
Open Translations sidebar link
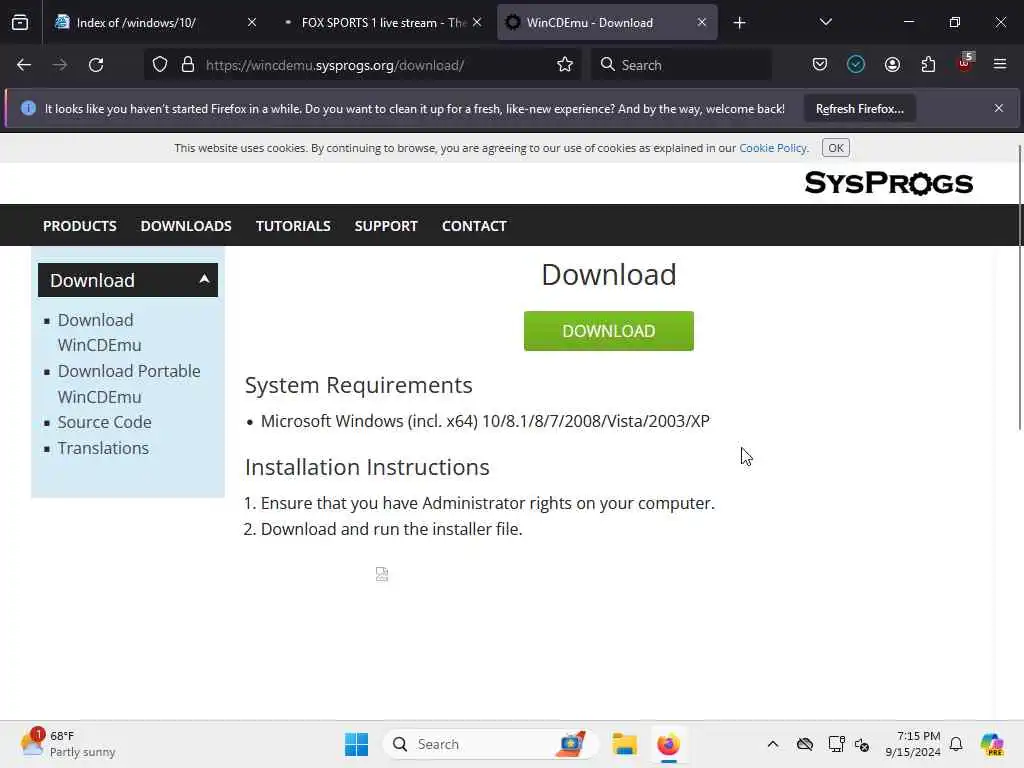point(103,449)
